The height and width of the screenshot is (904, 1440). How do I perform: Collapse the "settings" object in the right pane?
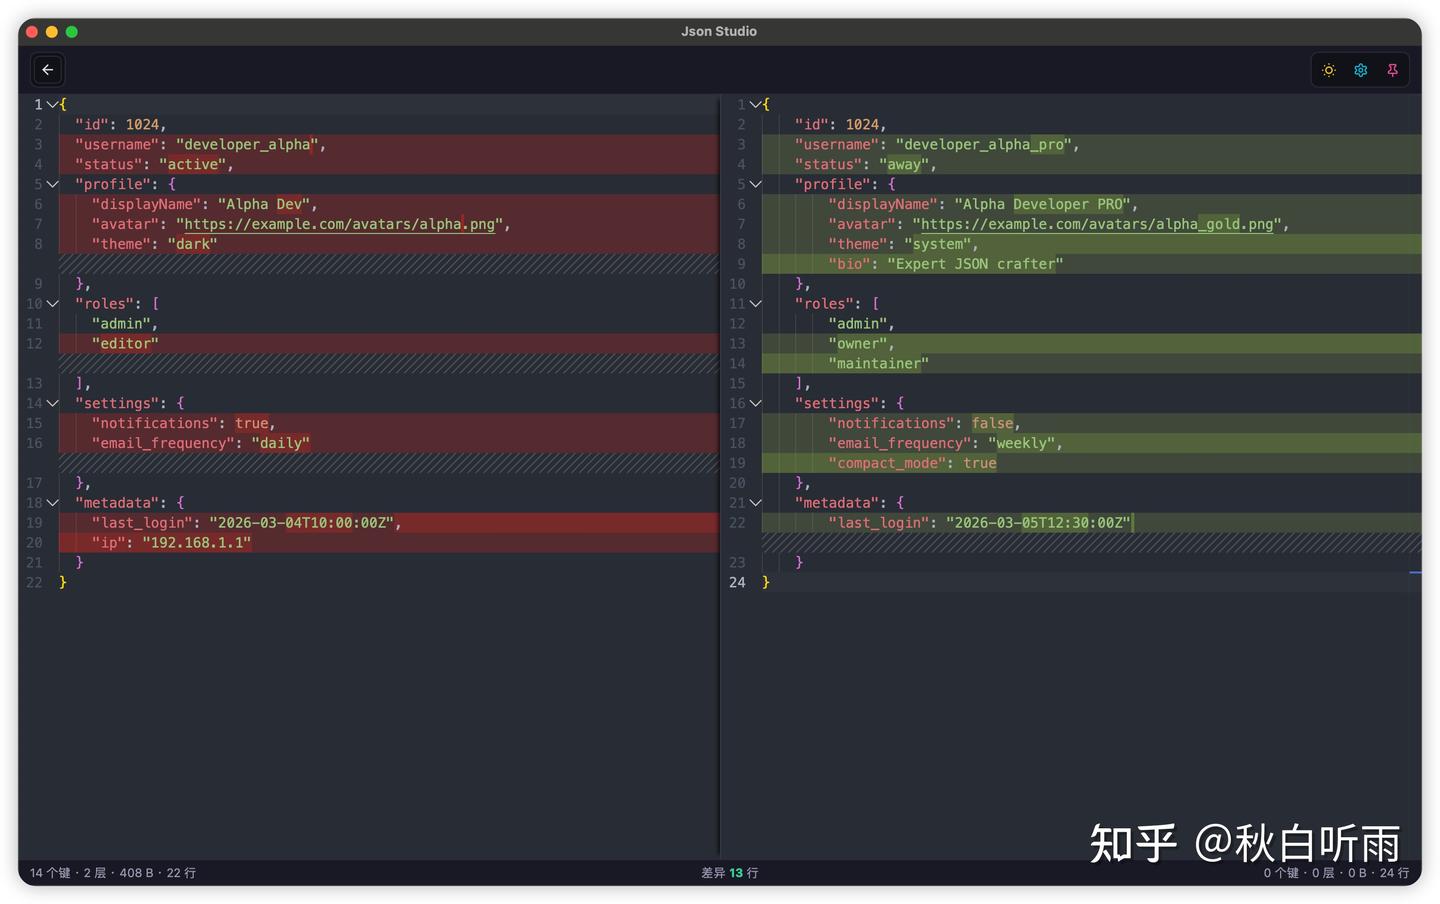click(x=755, y=403)
